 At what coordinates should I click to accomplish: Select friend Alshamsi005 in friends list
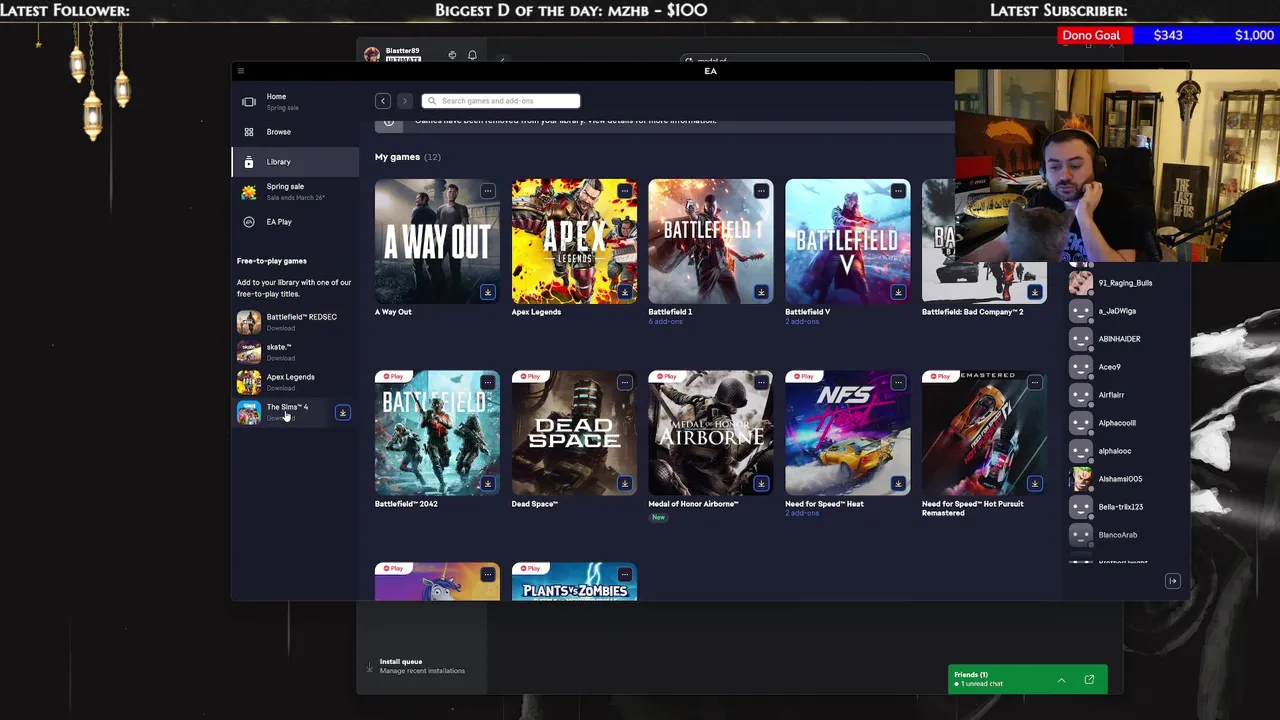[1125, 479]
